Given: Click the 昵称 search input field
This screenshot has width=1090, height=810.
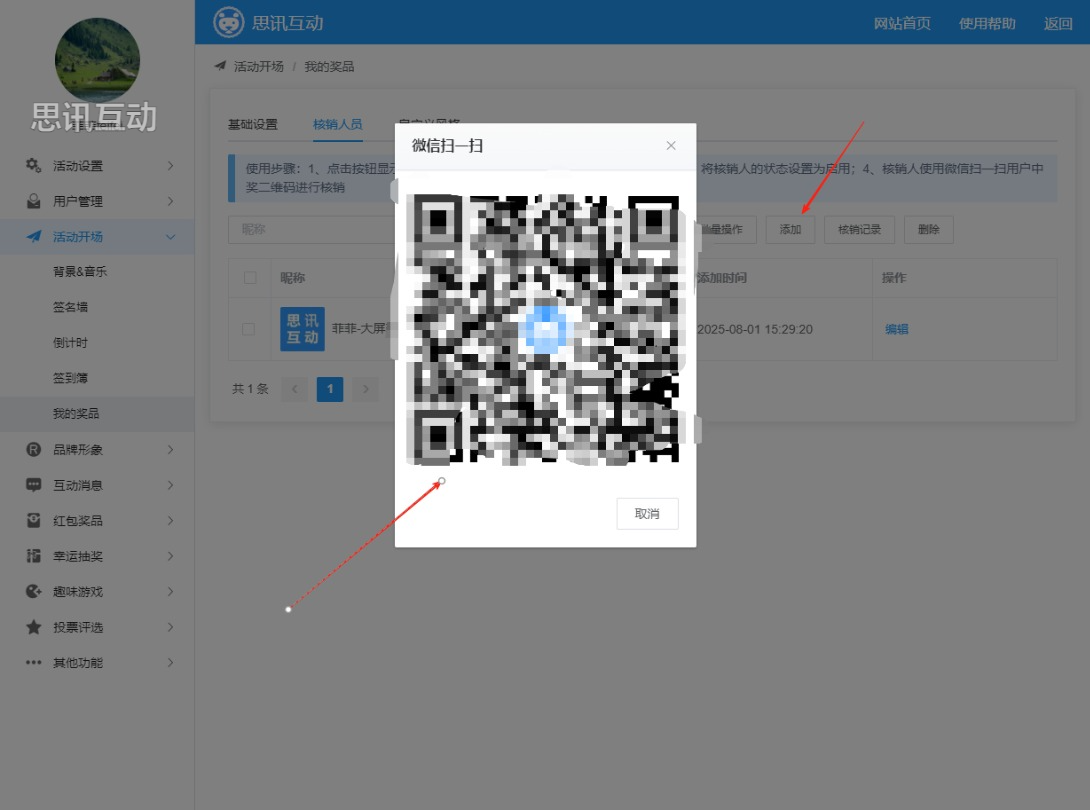Looking at the screenshot, I should coord(311,229).
